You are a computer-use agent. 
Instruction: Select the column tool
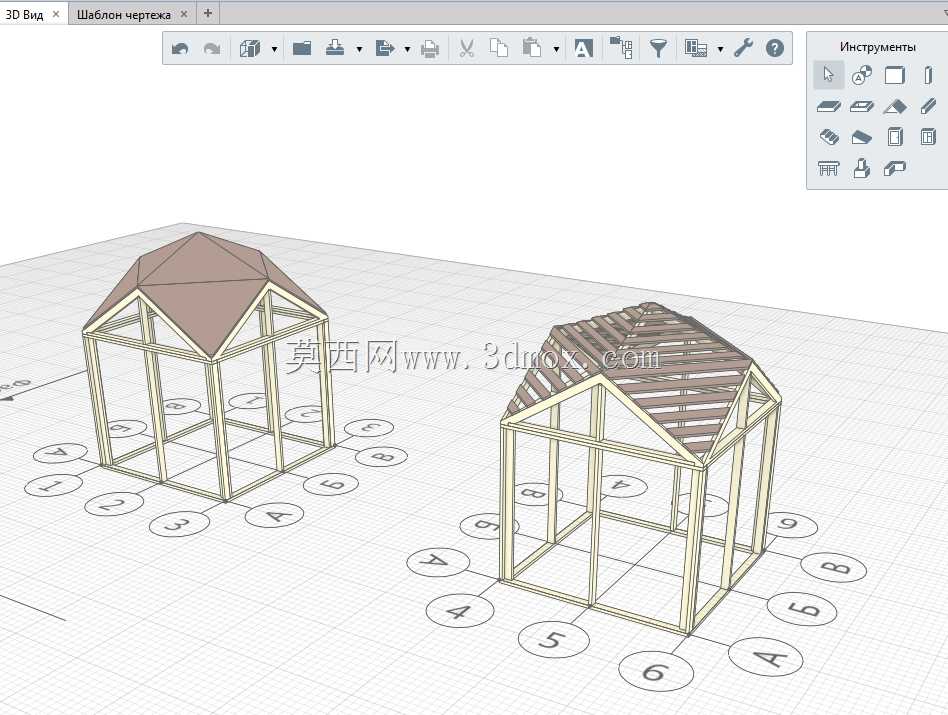[x=928, y=76]
